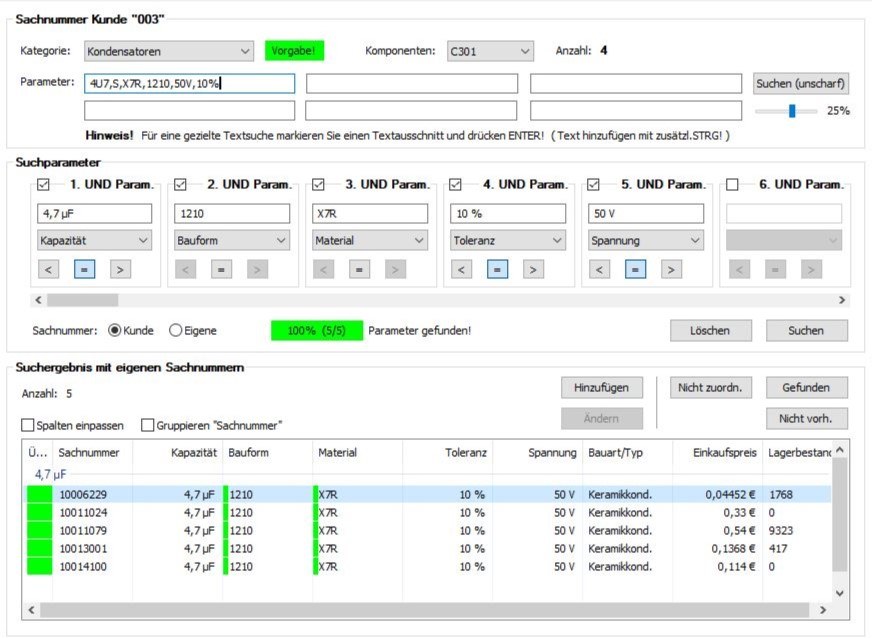Screen dimensions: 872x638
Task: Click greater-than operator for Spannung parameter
Action: [x=671, y=270]
